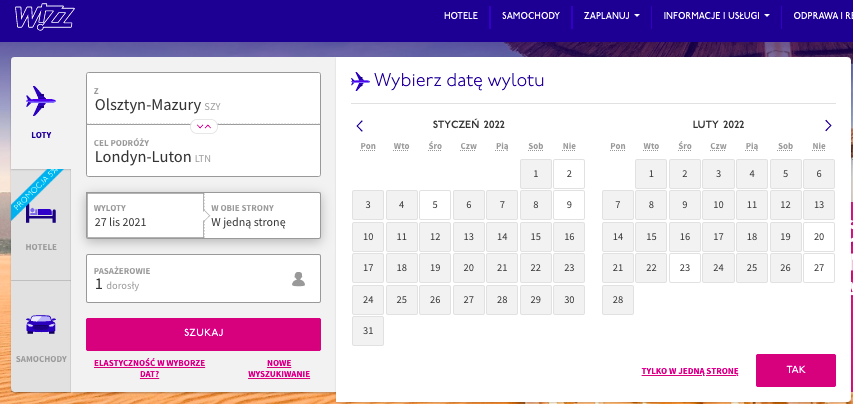Click the Wyloty departure date field

[x=145, y=215]
